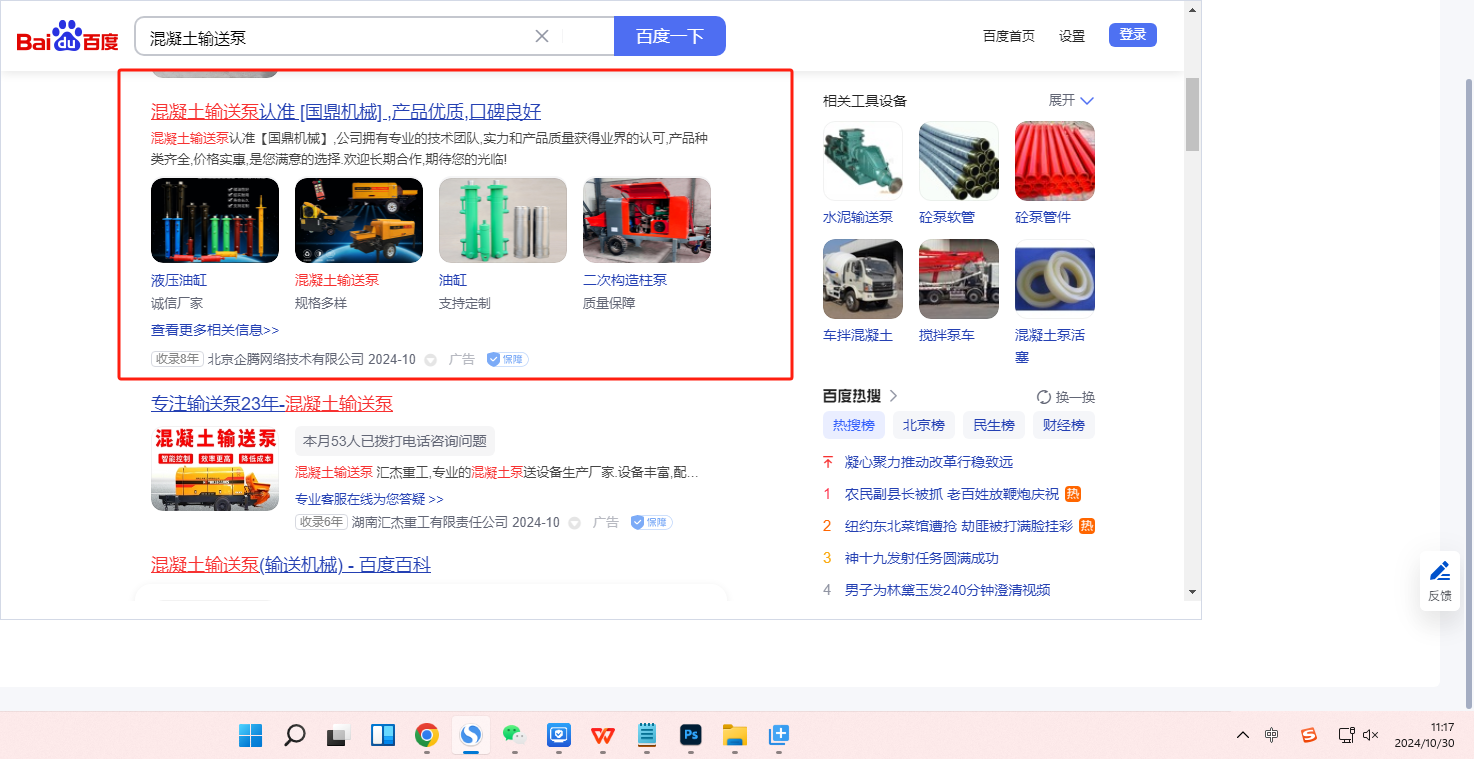Switch to Sogou browser on taskbar
The height and width of the screenshot is (759, 1474).
point(471,736)
